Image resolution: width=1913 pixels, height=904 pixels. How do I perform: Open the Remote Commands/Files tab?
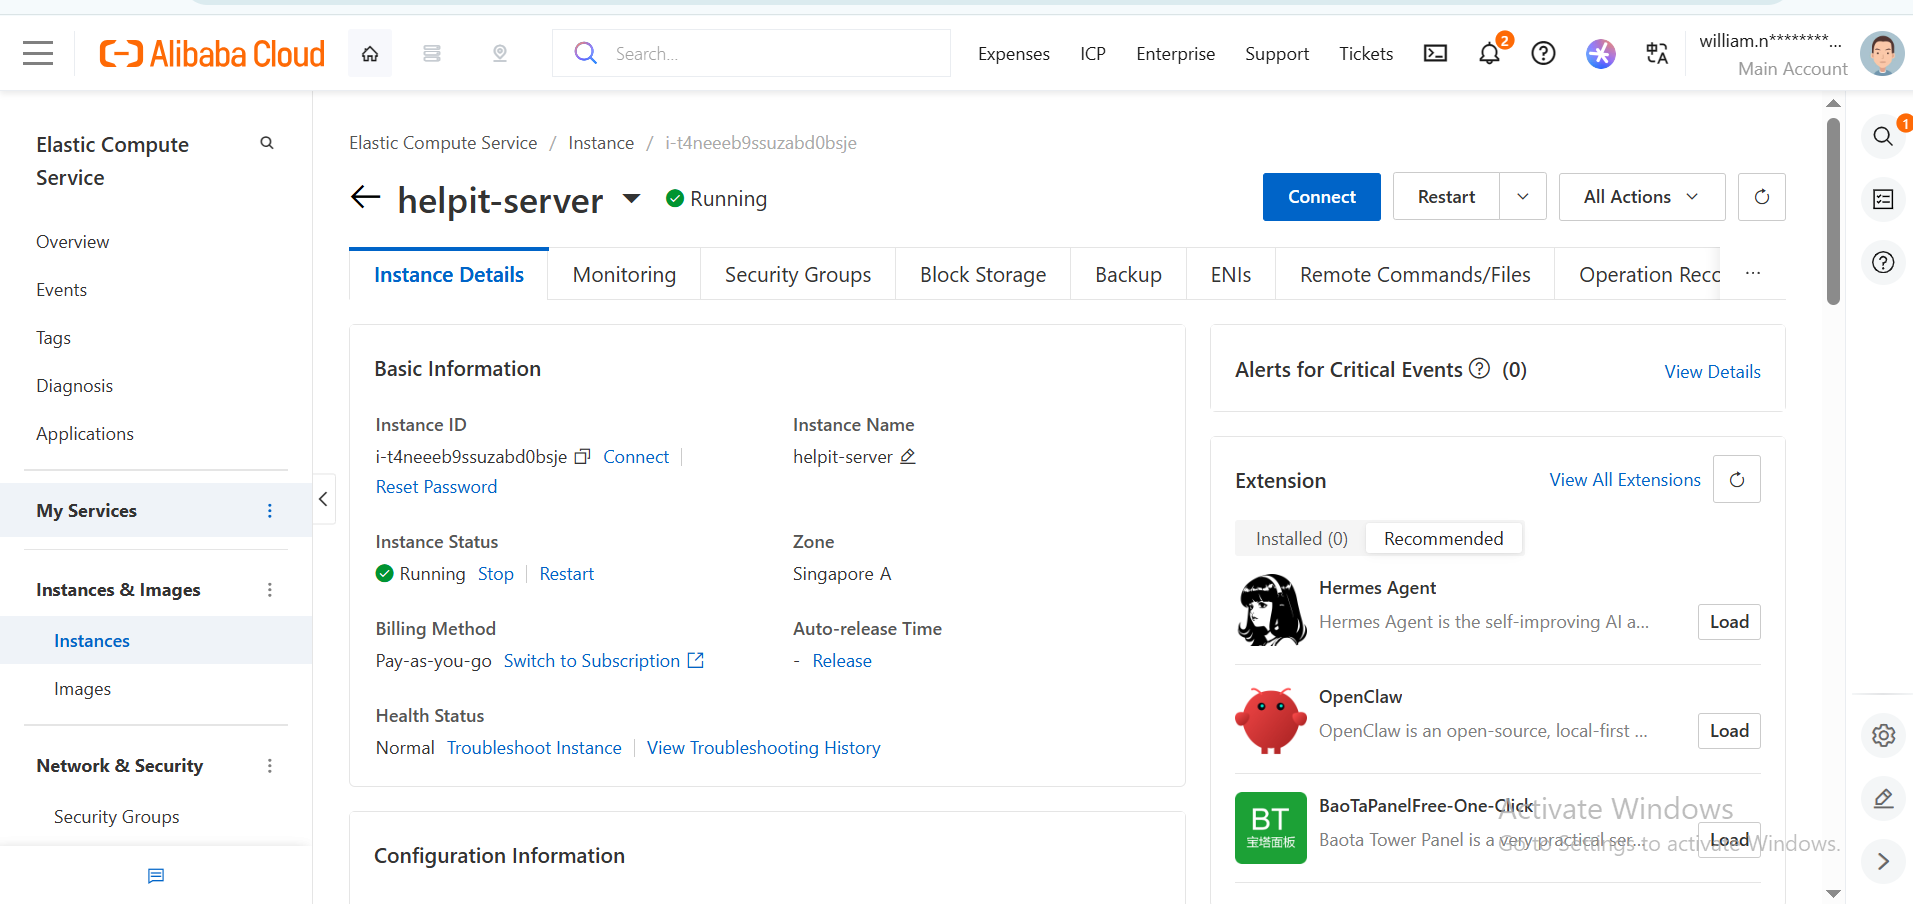(x=1415, y=275)
